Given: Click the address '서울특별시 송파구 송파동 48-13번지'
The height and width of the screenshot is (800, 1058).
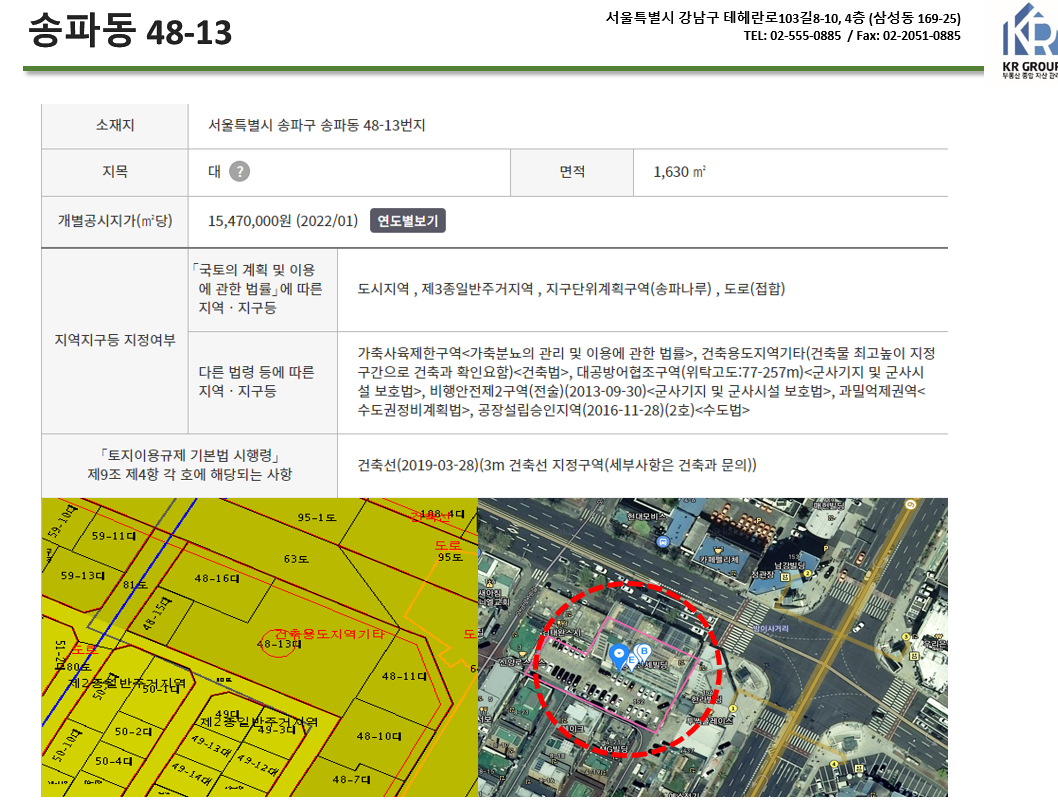Looking at the screenshot, I should coord(316,125).
